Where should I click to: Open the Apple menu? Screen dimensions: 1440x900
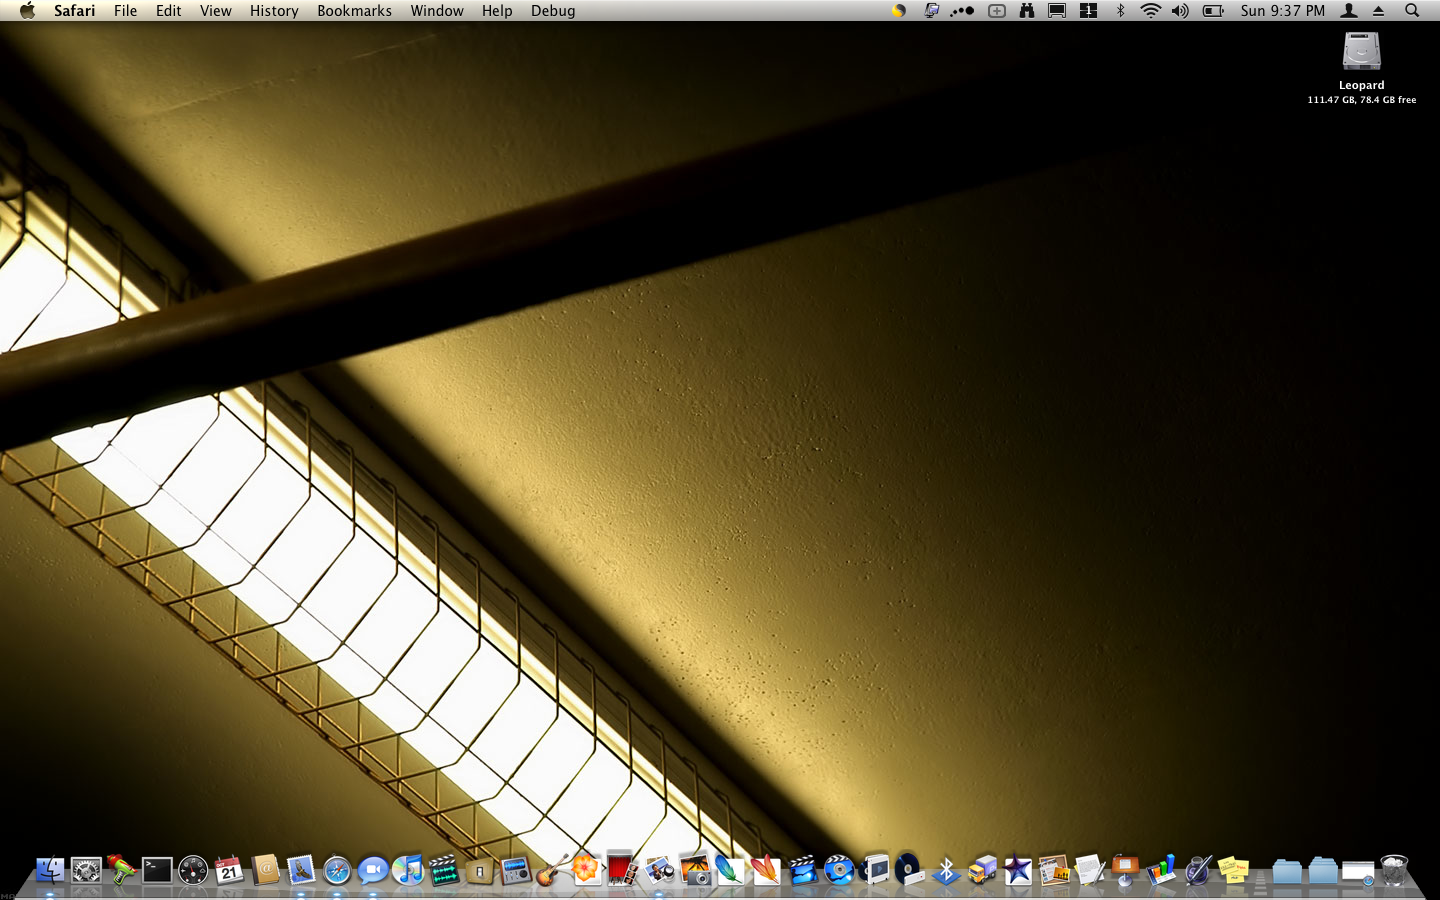tap(27, 11)
